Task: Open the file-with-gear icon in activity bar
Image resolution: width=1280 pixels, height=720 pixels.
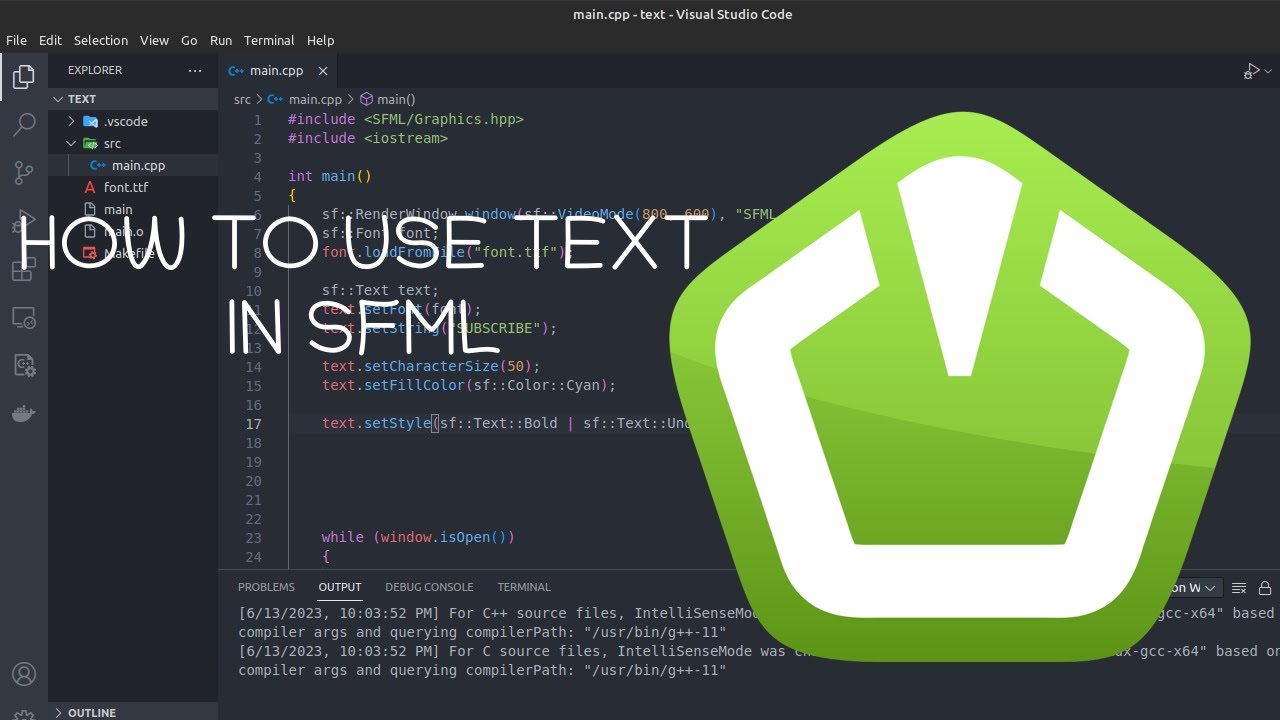Action: (23, 366)
